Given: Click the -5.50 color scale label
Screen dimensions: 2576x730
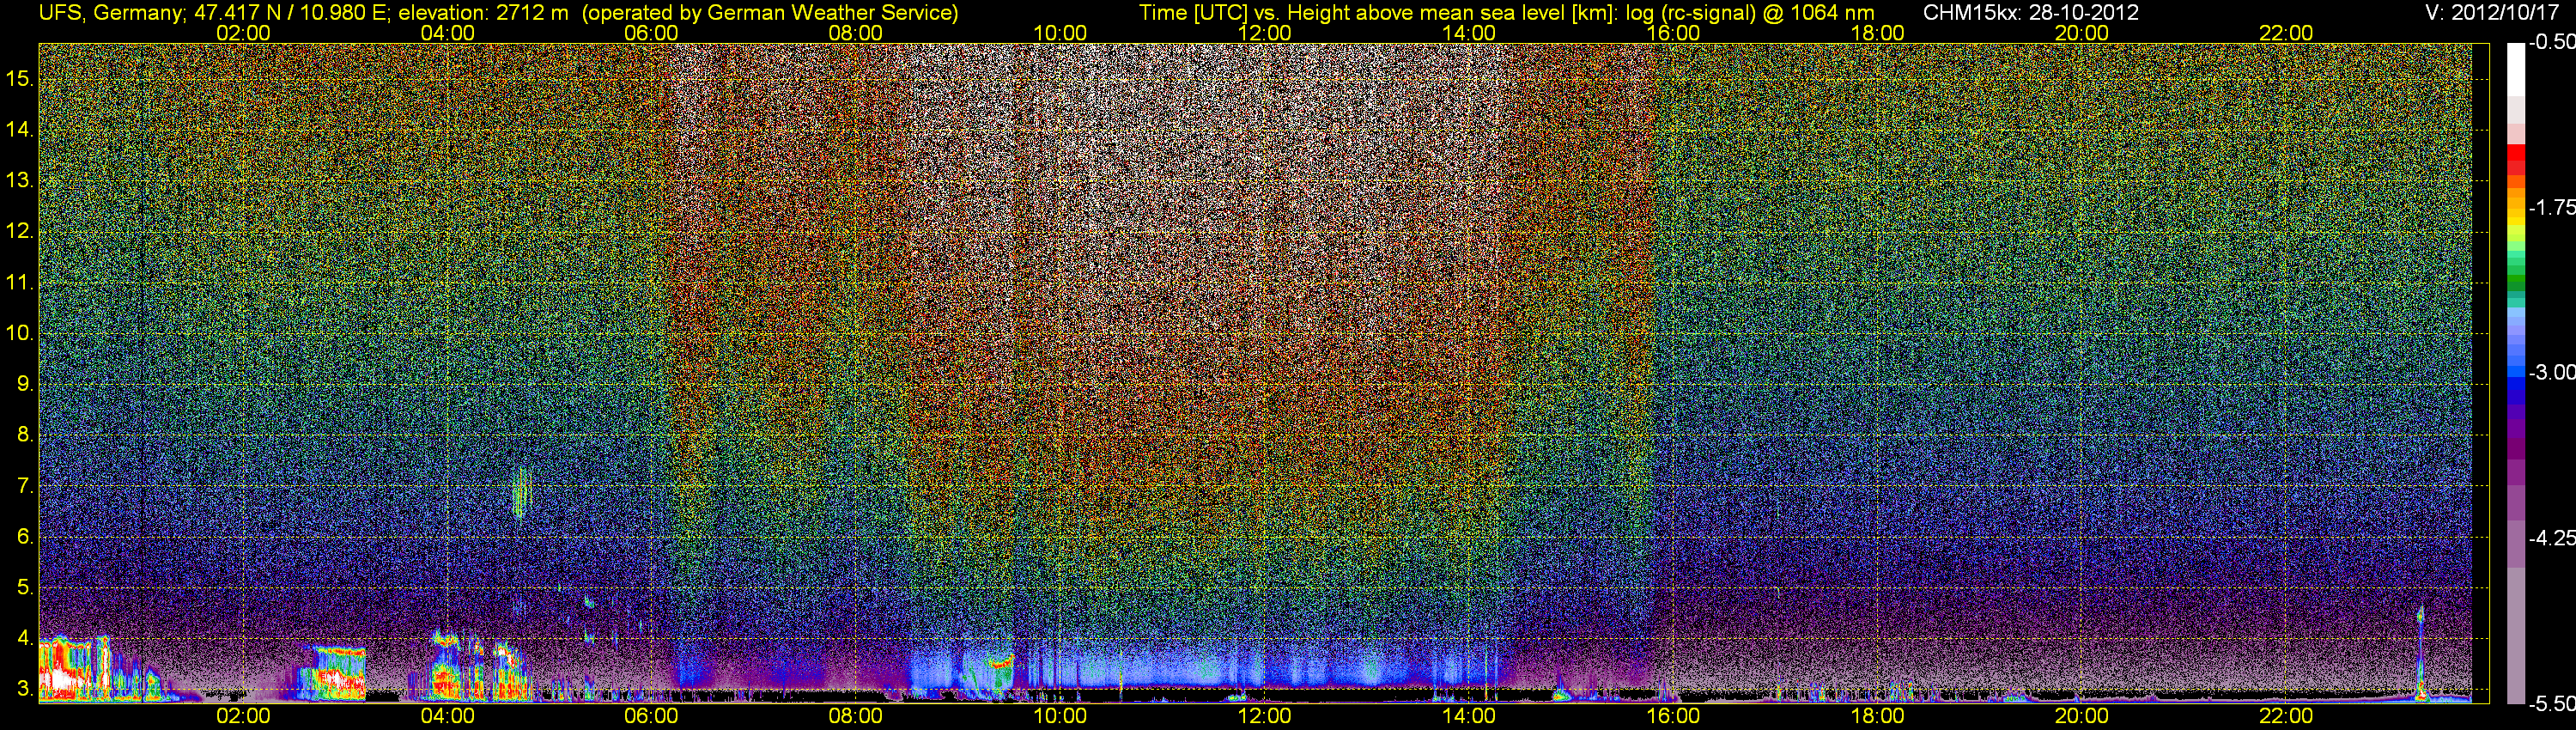Looking at the screenshot, I should (x=2551, y=704).
